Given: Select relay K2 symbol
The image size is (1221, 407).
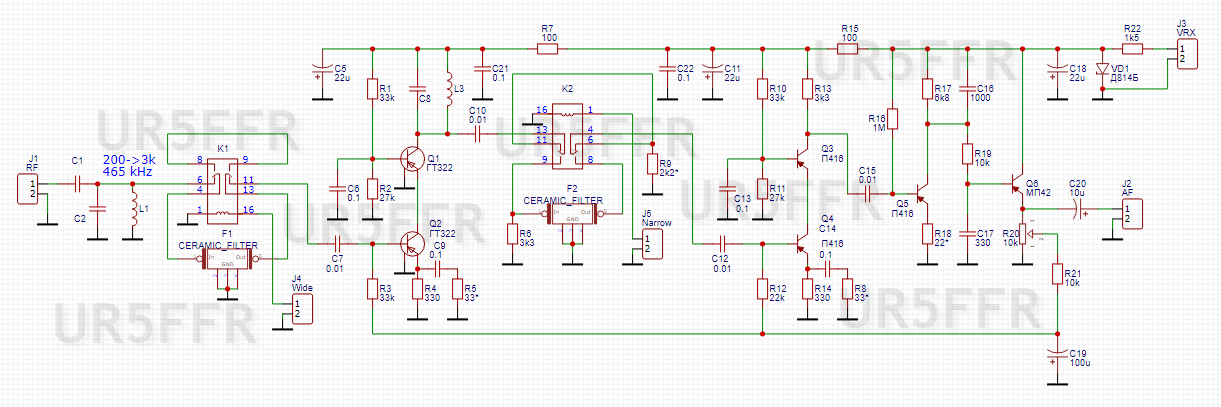Looking at the screenshot, I should (x=567, y=134).
